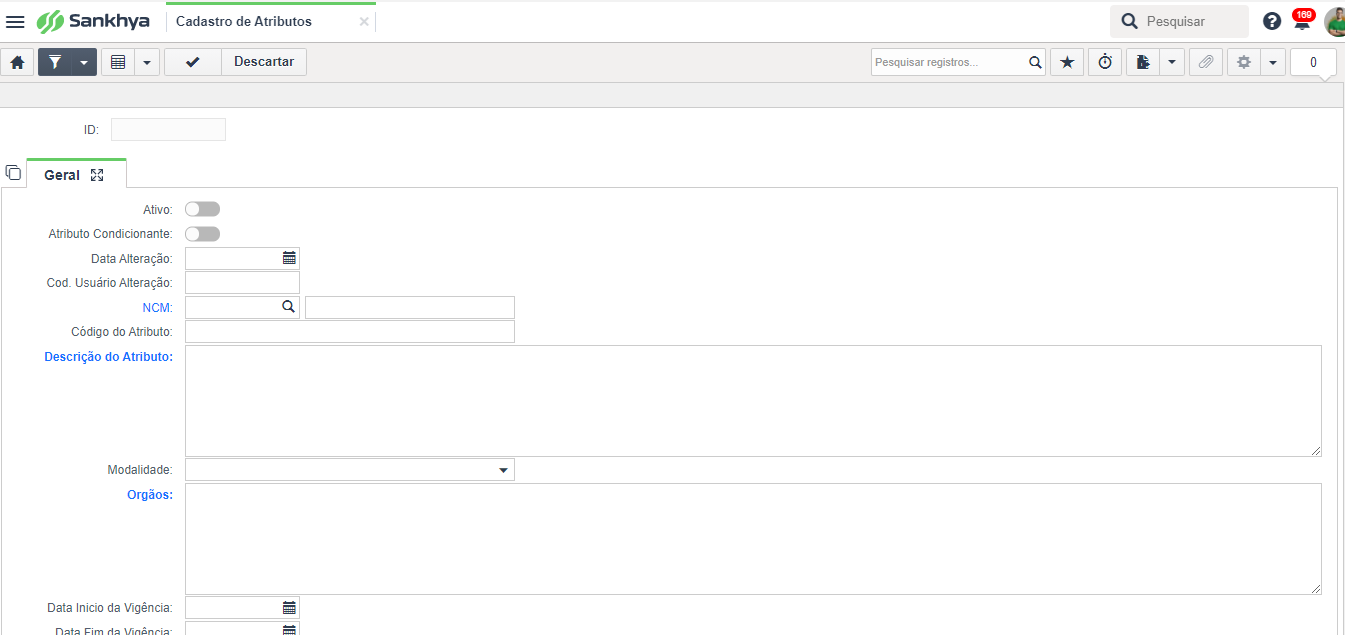1345x635 pixels.
Task: Click the search magnifier in Pesquisar registros
Action: point(1035,62)
